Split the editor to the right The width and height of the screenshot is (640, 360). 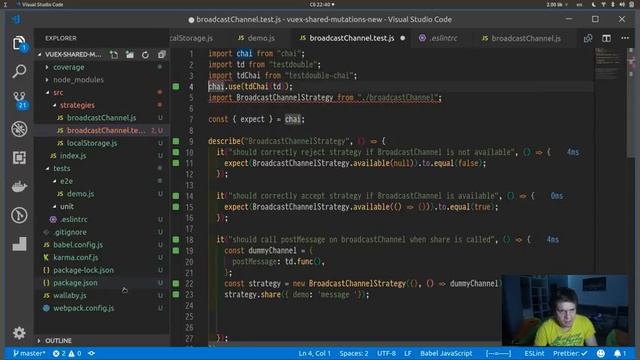pyautogui.click(x=607, y=38)
